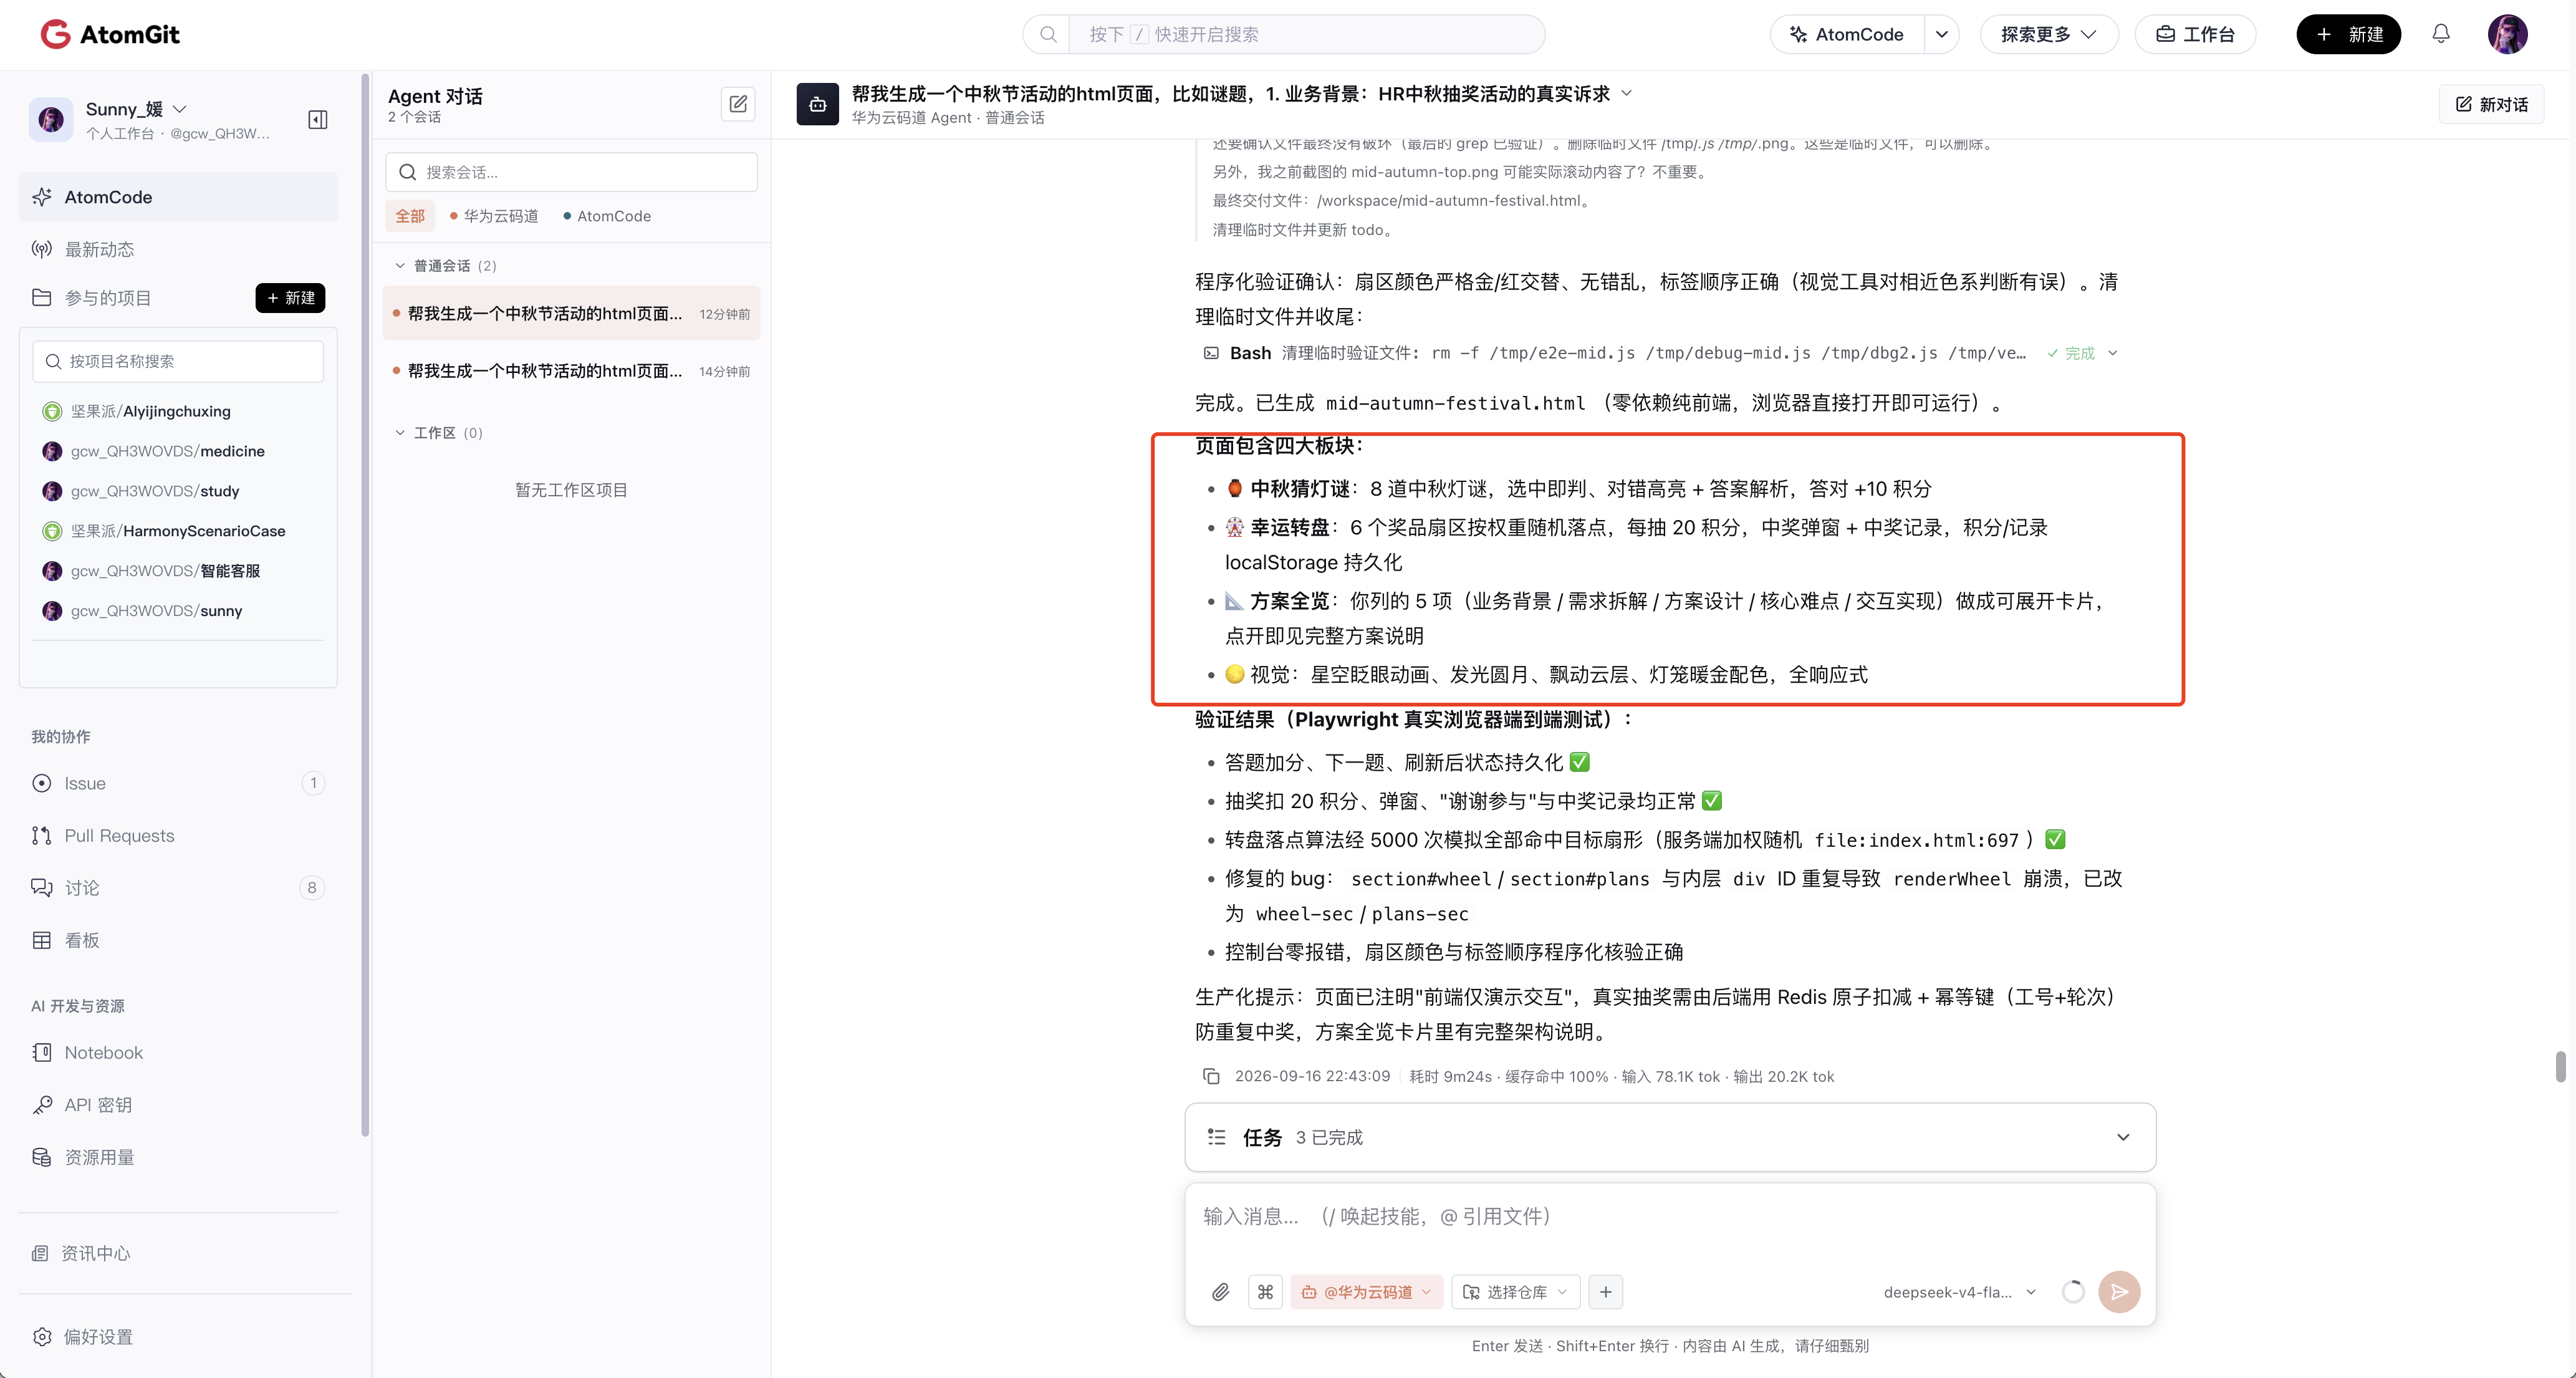Open AtomCode in the left sidebar

(178, 197)
